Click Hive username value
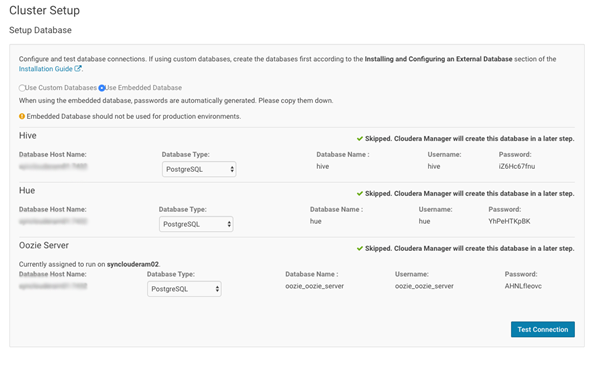The height and width of the screenshot is (365, 604). tap(434, 166)
